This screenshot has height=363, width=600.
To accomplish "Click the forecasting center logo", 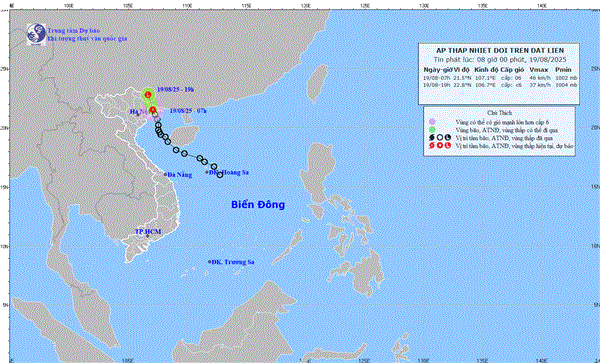I will coord(36,34).
